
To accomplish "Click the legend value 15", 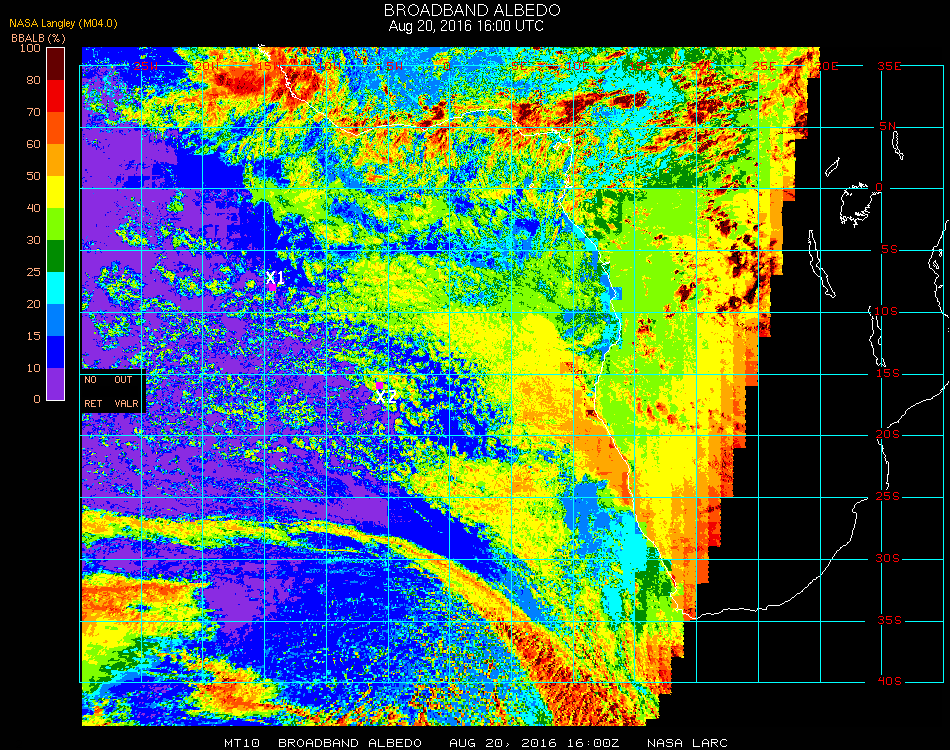I will click(33, 336).
